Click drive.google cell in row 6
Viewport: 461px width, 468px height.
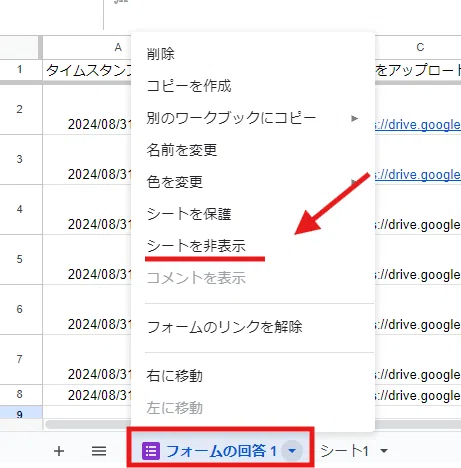tap(418, 310)
